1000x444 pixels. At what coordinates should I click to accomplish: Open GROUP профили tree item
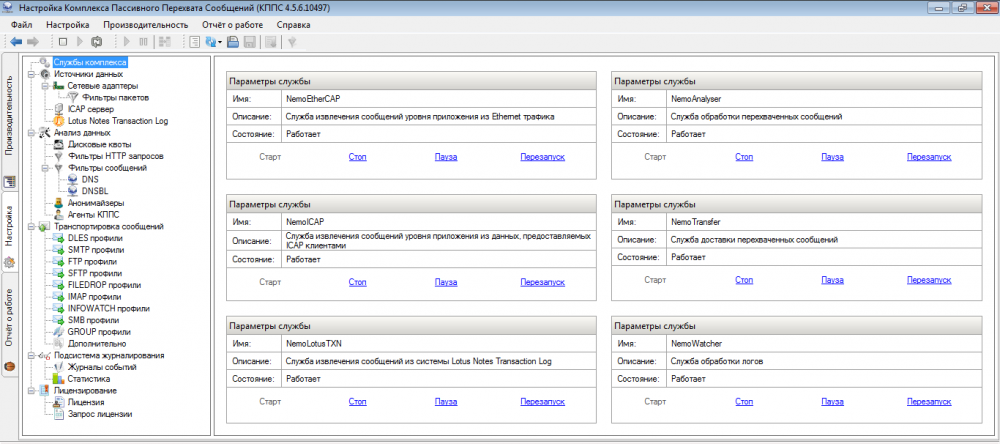click(x=99, y=332)
